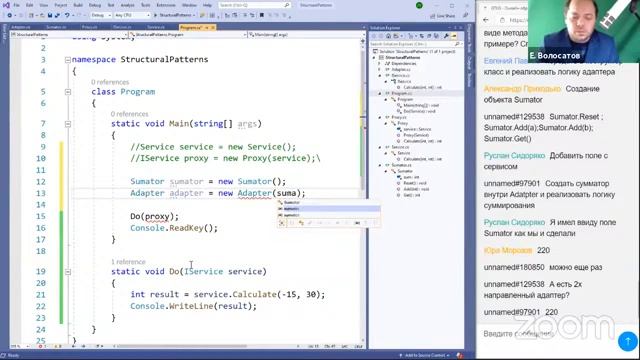
Task: Click the Search Solution Explorer field
Action: pyautogui.click(x=416, y=44)
